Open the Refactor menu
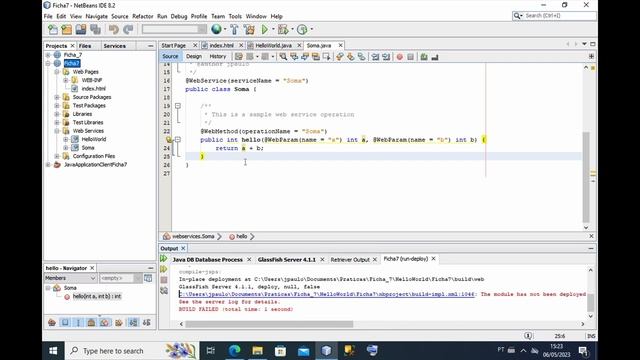The height and width of the screenshot is (360, 640). coord(142,16)
